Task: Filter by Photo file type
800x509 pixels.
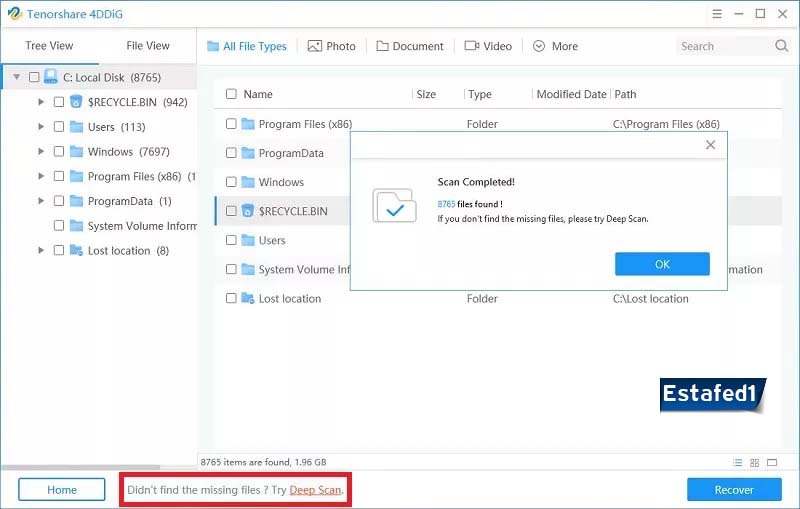Action: pos(331,46)
